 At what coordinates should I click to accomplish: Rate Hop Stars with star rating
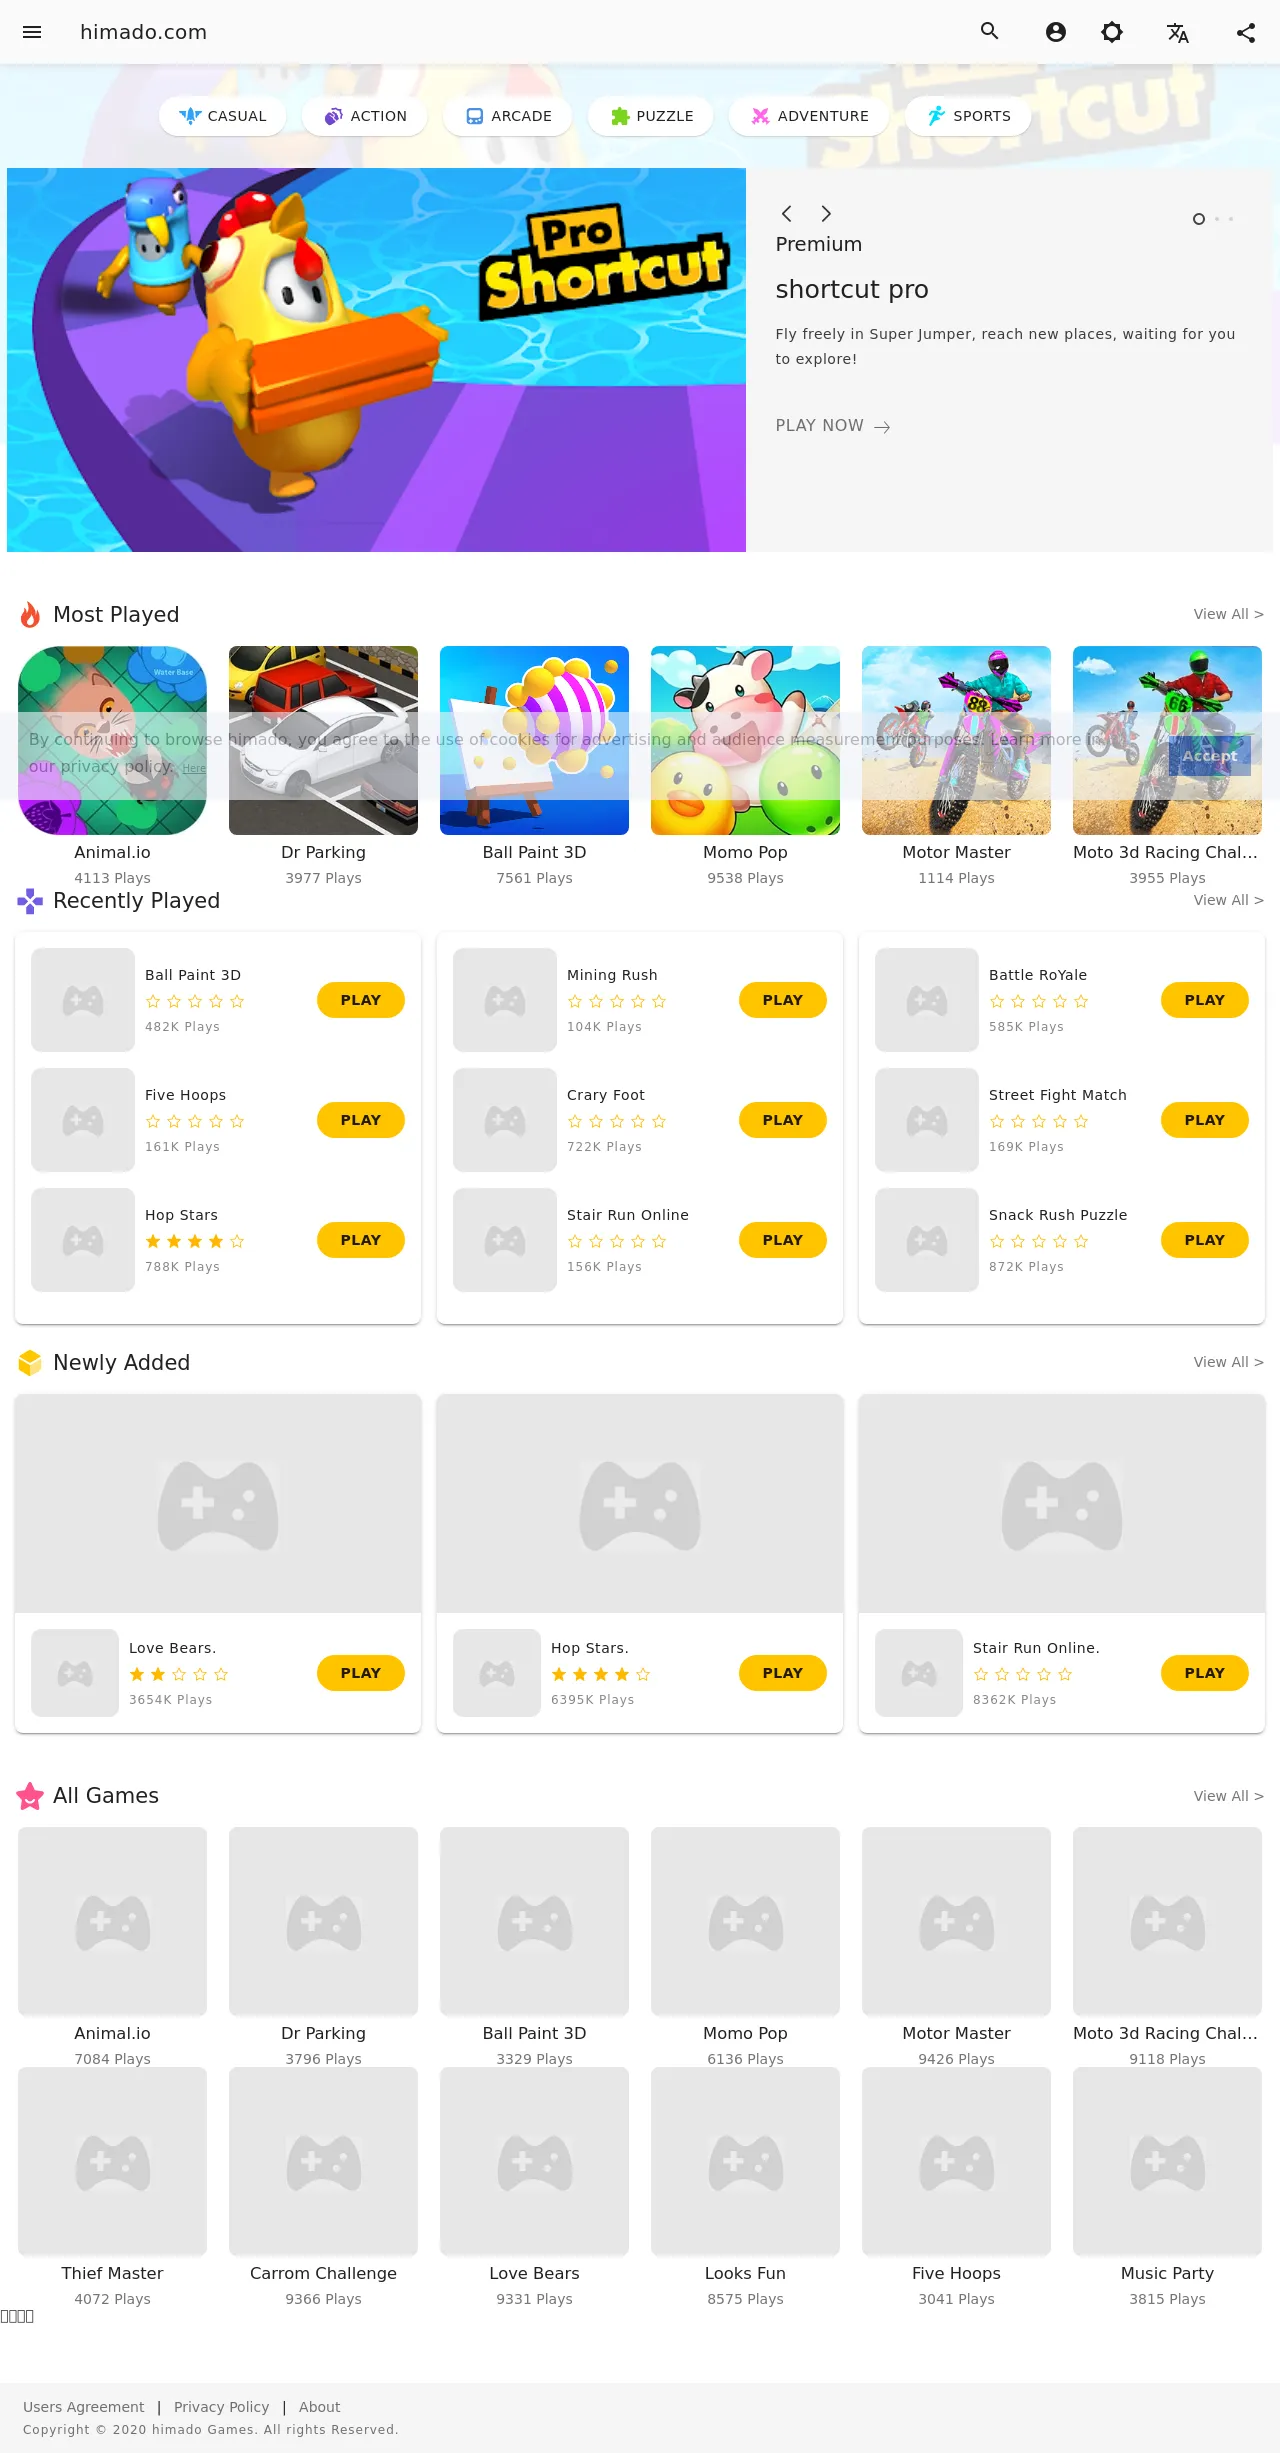pos(195,1241)
